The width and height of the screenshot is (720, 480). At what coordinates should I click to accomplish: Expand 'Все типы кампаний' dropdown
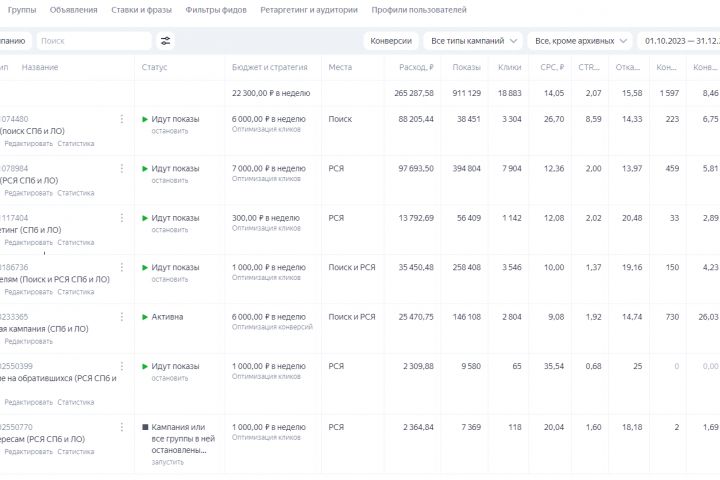(x=473, y=41)
